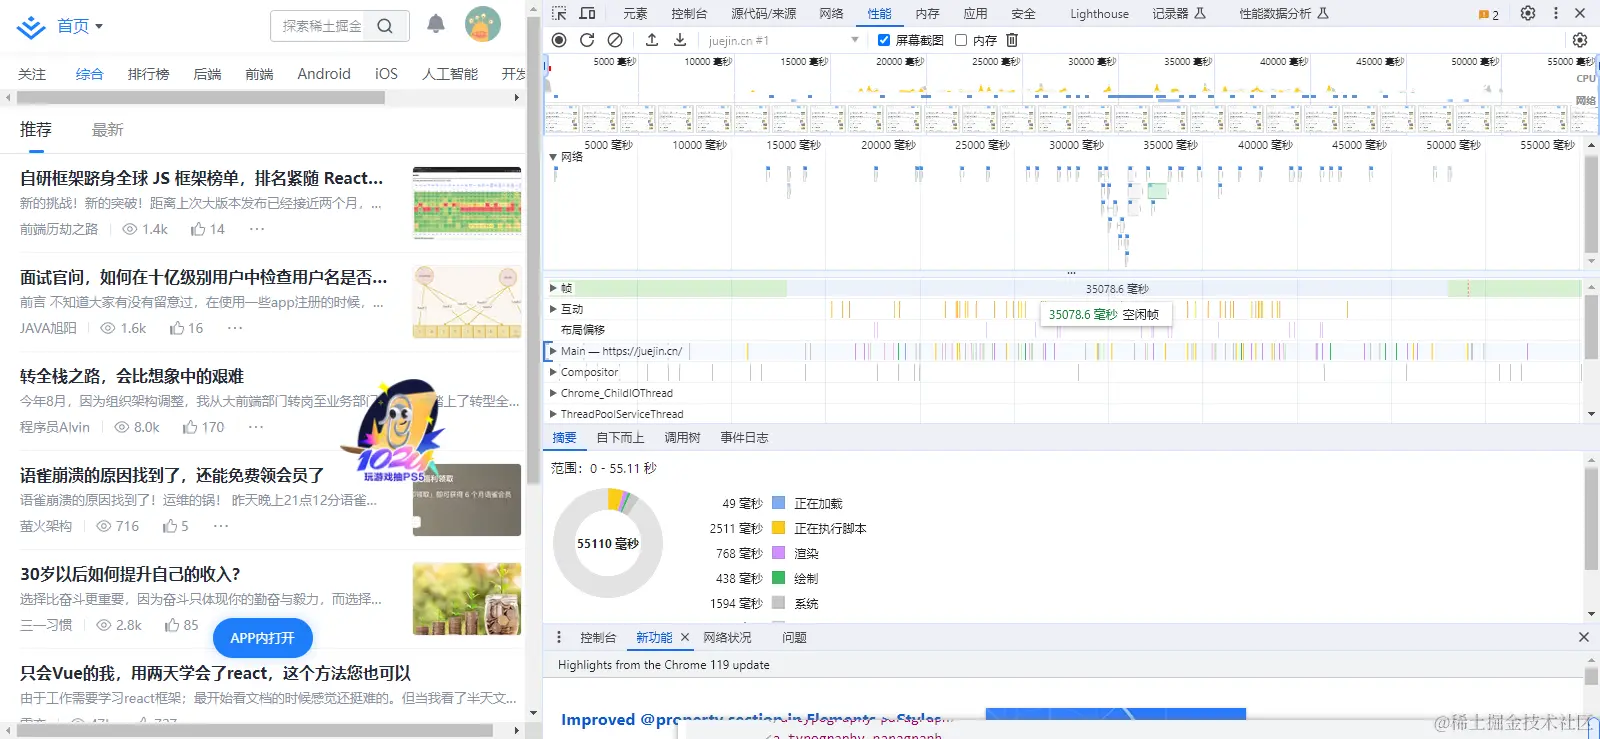
Task: Expand the Chrome_ChildIOThread track
Action: [x=553, y=393]
